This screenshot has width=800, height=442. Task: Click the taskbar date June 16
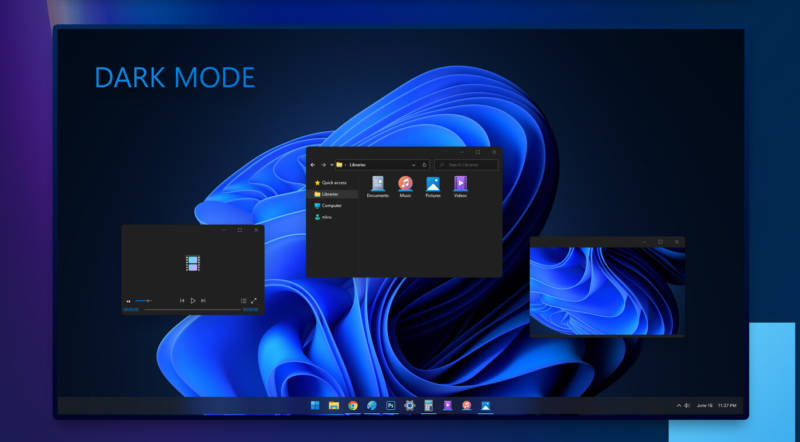coord(705,405)
